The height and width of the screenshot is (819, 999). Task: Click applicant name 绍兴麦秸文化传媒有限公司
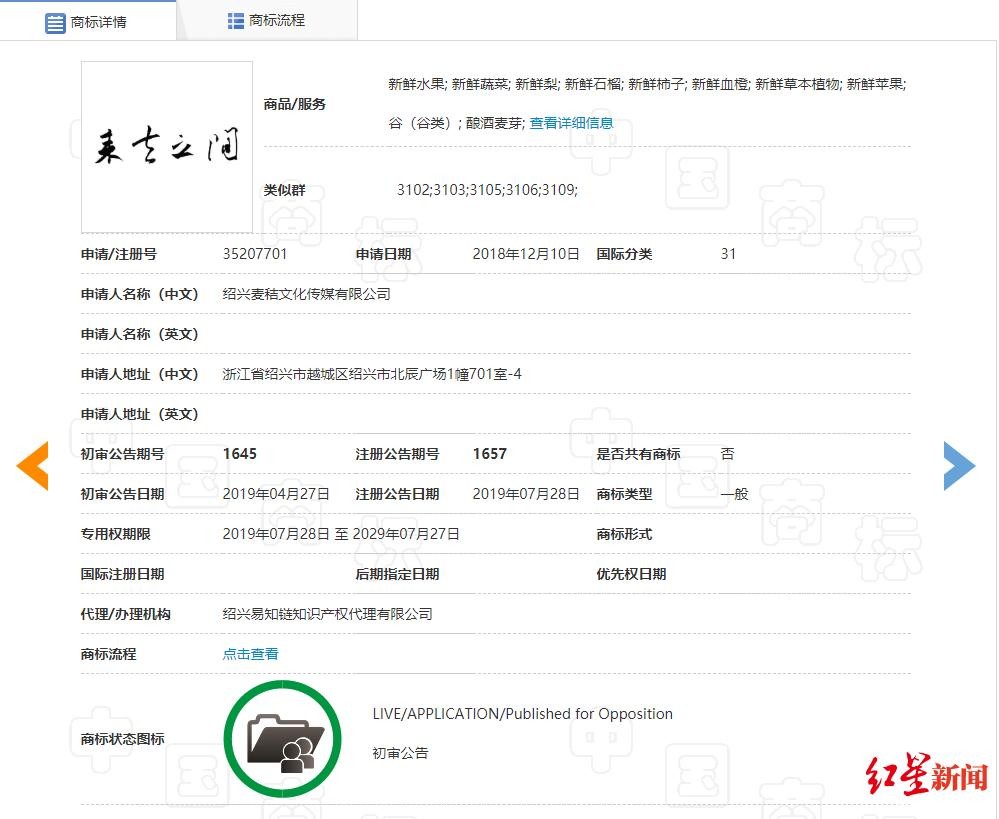click(x=306, y=294)
